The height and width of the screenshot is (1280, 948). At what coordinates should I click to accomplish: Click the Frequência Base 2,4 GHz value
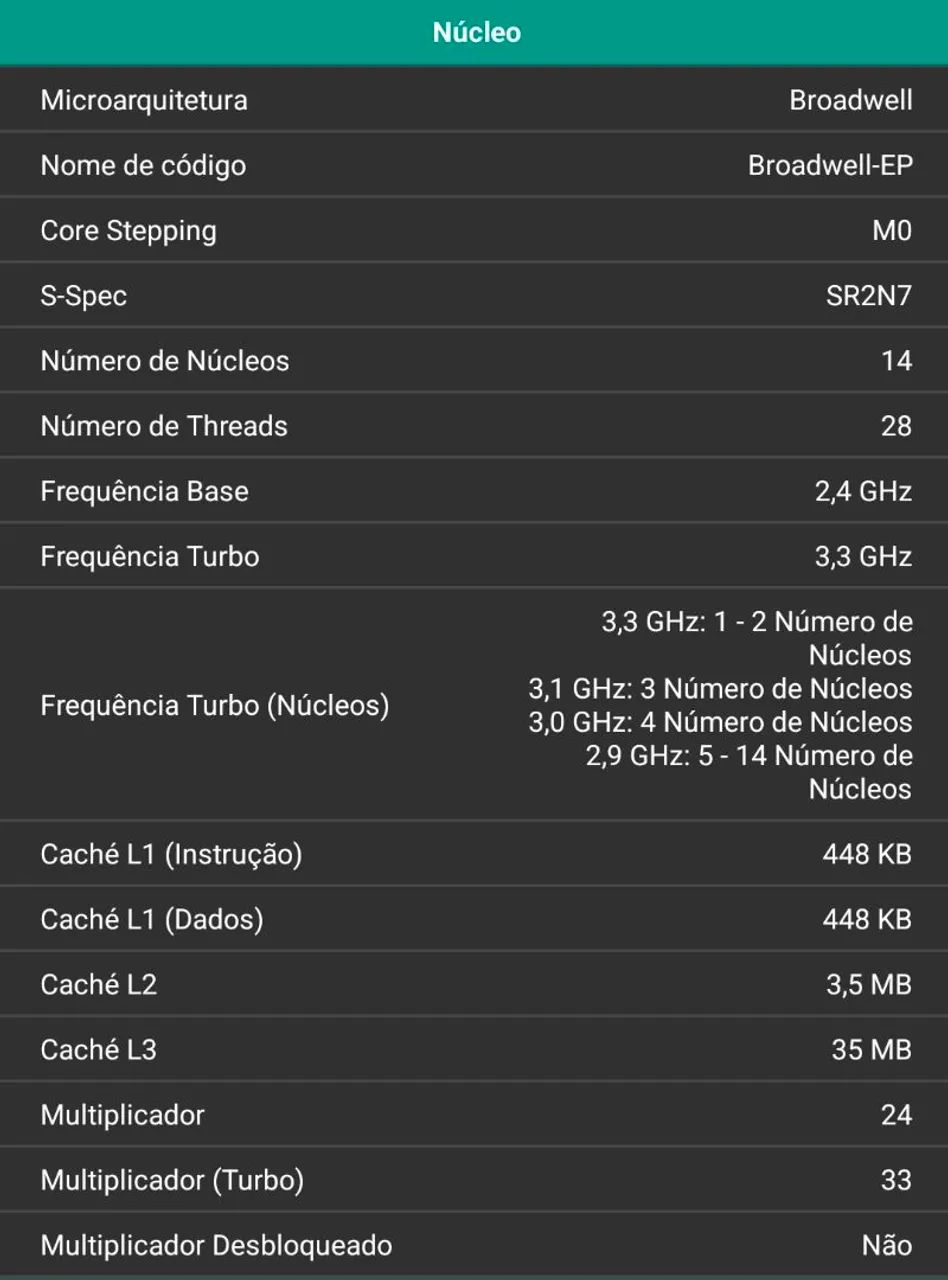point(863,491)
